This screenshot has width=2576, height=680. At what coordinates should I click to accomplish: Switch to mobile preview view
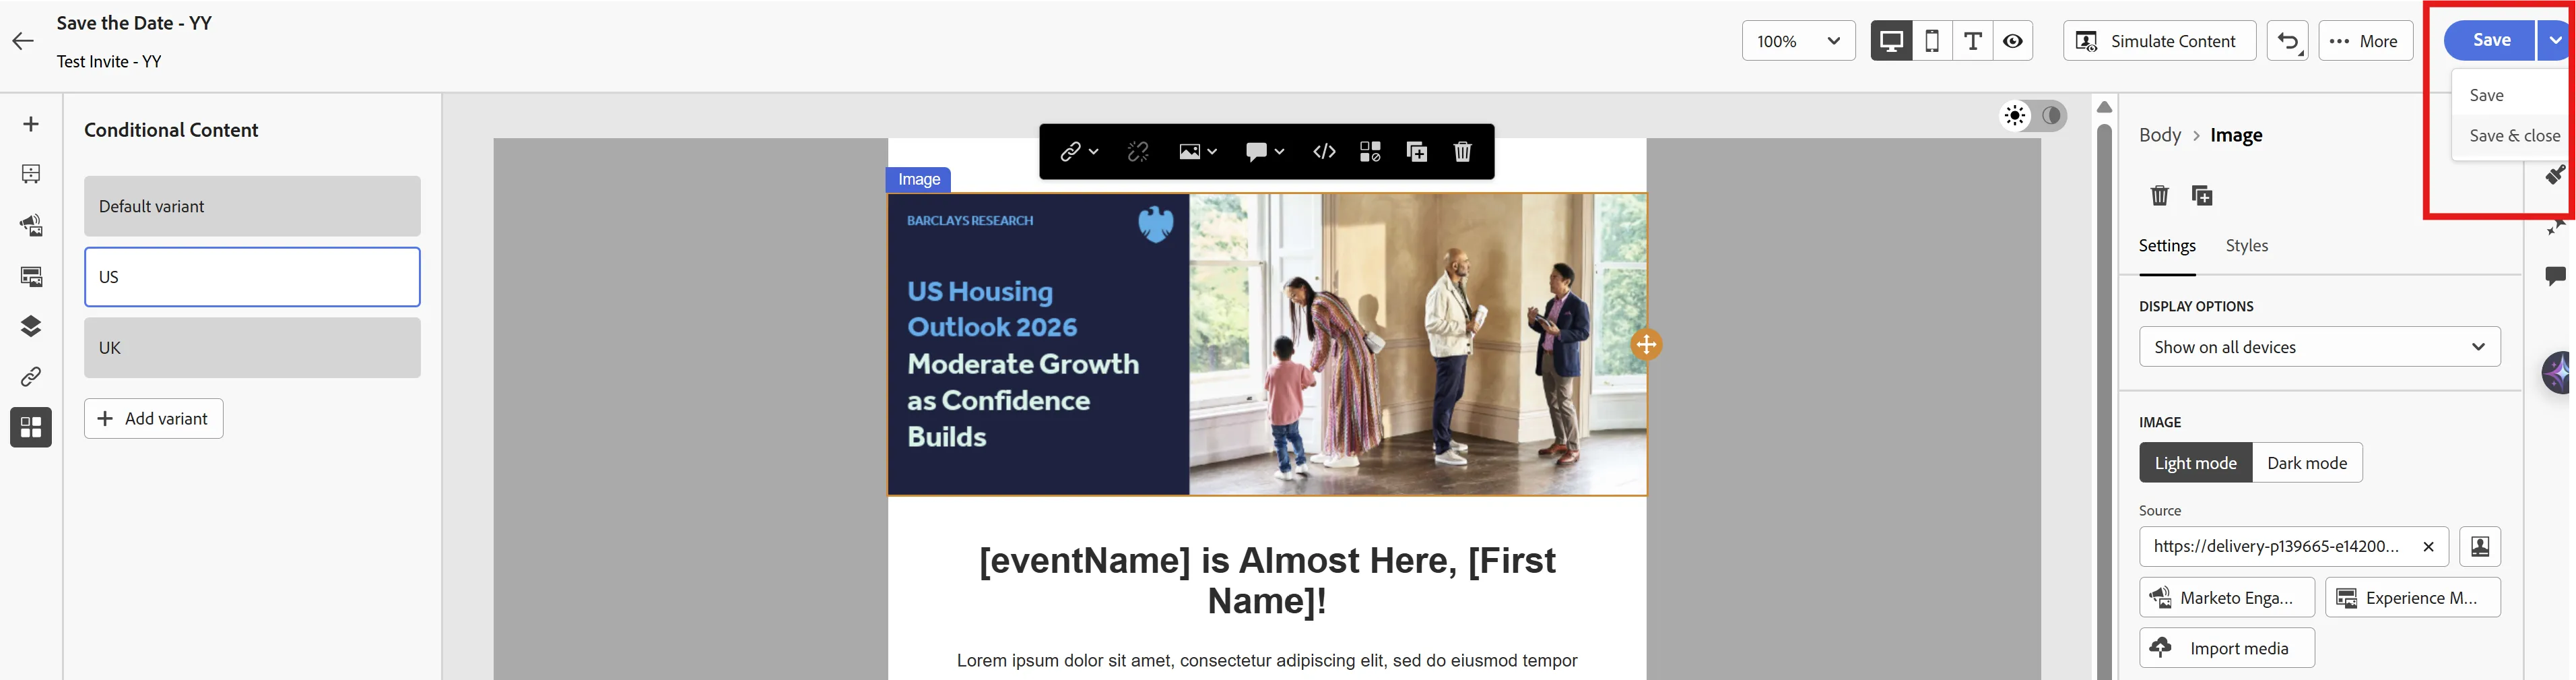(x=1932, y=41)
